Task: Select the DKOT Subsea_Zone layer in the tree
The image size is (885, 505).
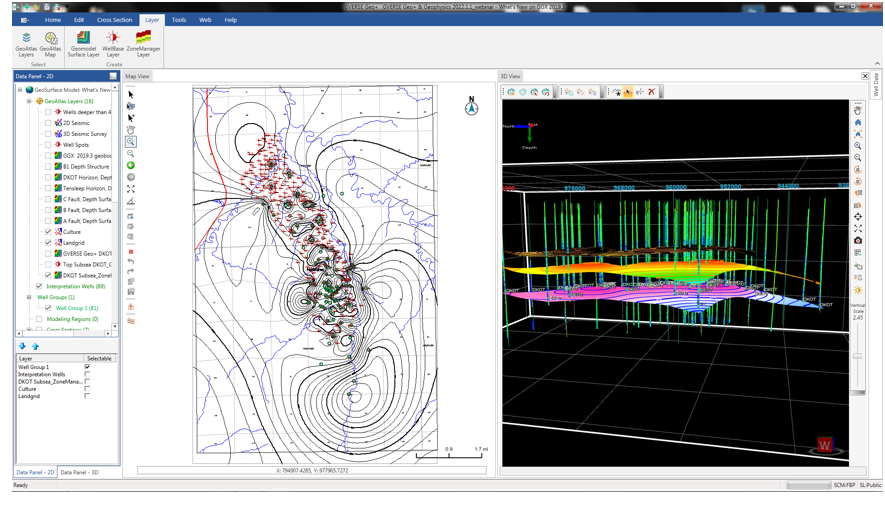Action: pyautogui.click(x=87, y=275)
